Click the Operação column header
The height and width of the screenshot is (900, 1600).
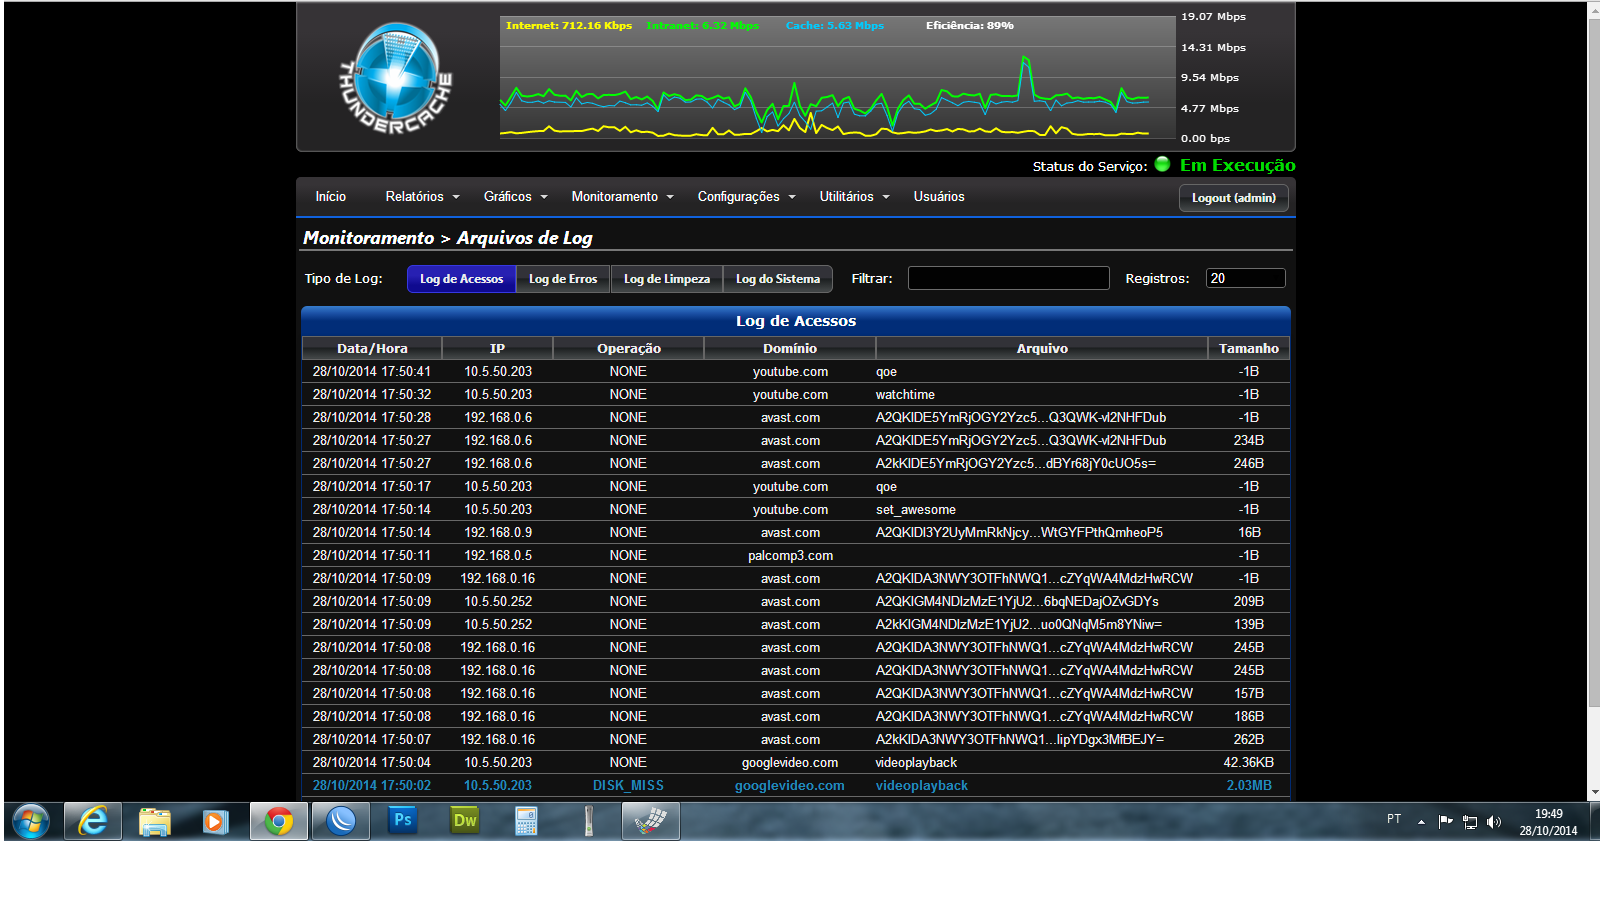point(629,348)
